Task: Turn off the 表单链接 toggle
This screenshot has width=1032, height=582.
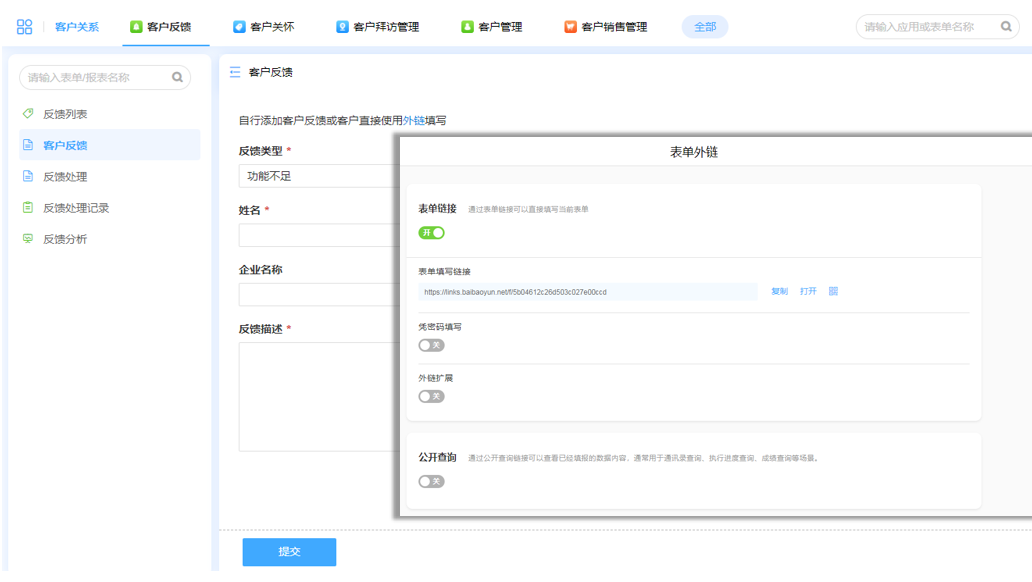Action: pyautogui.click(x=431, y=233)
